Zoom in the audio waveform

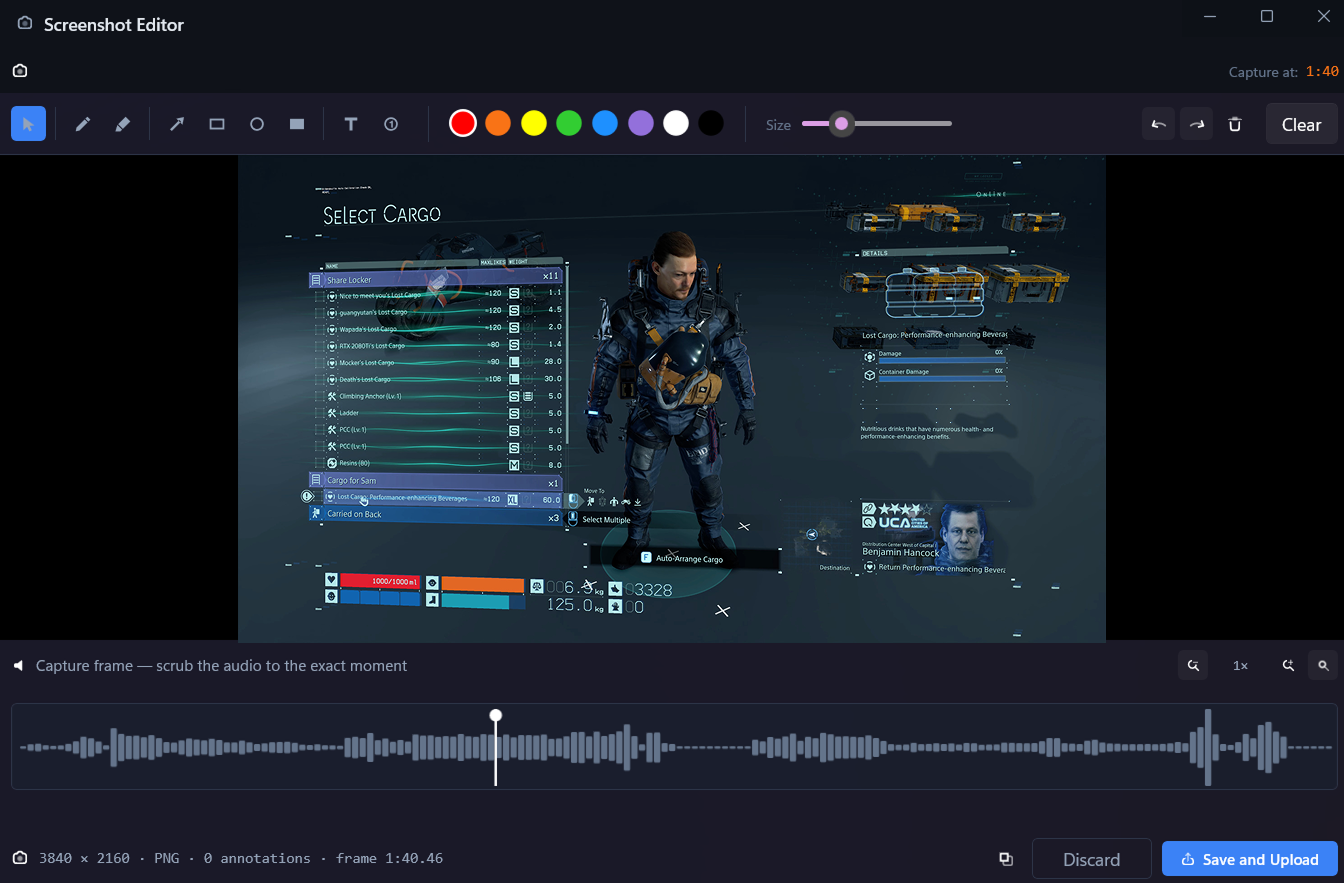tap(1288, 665)
